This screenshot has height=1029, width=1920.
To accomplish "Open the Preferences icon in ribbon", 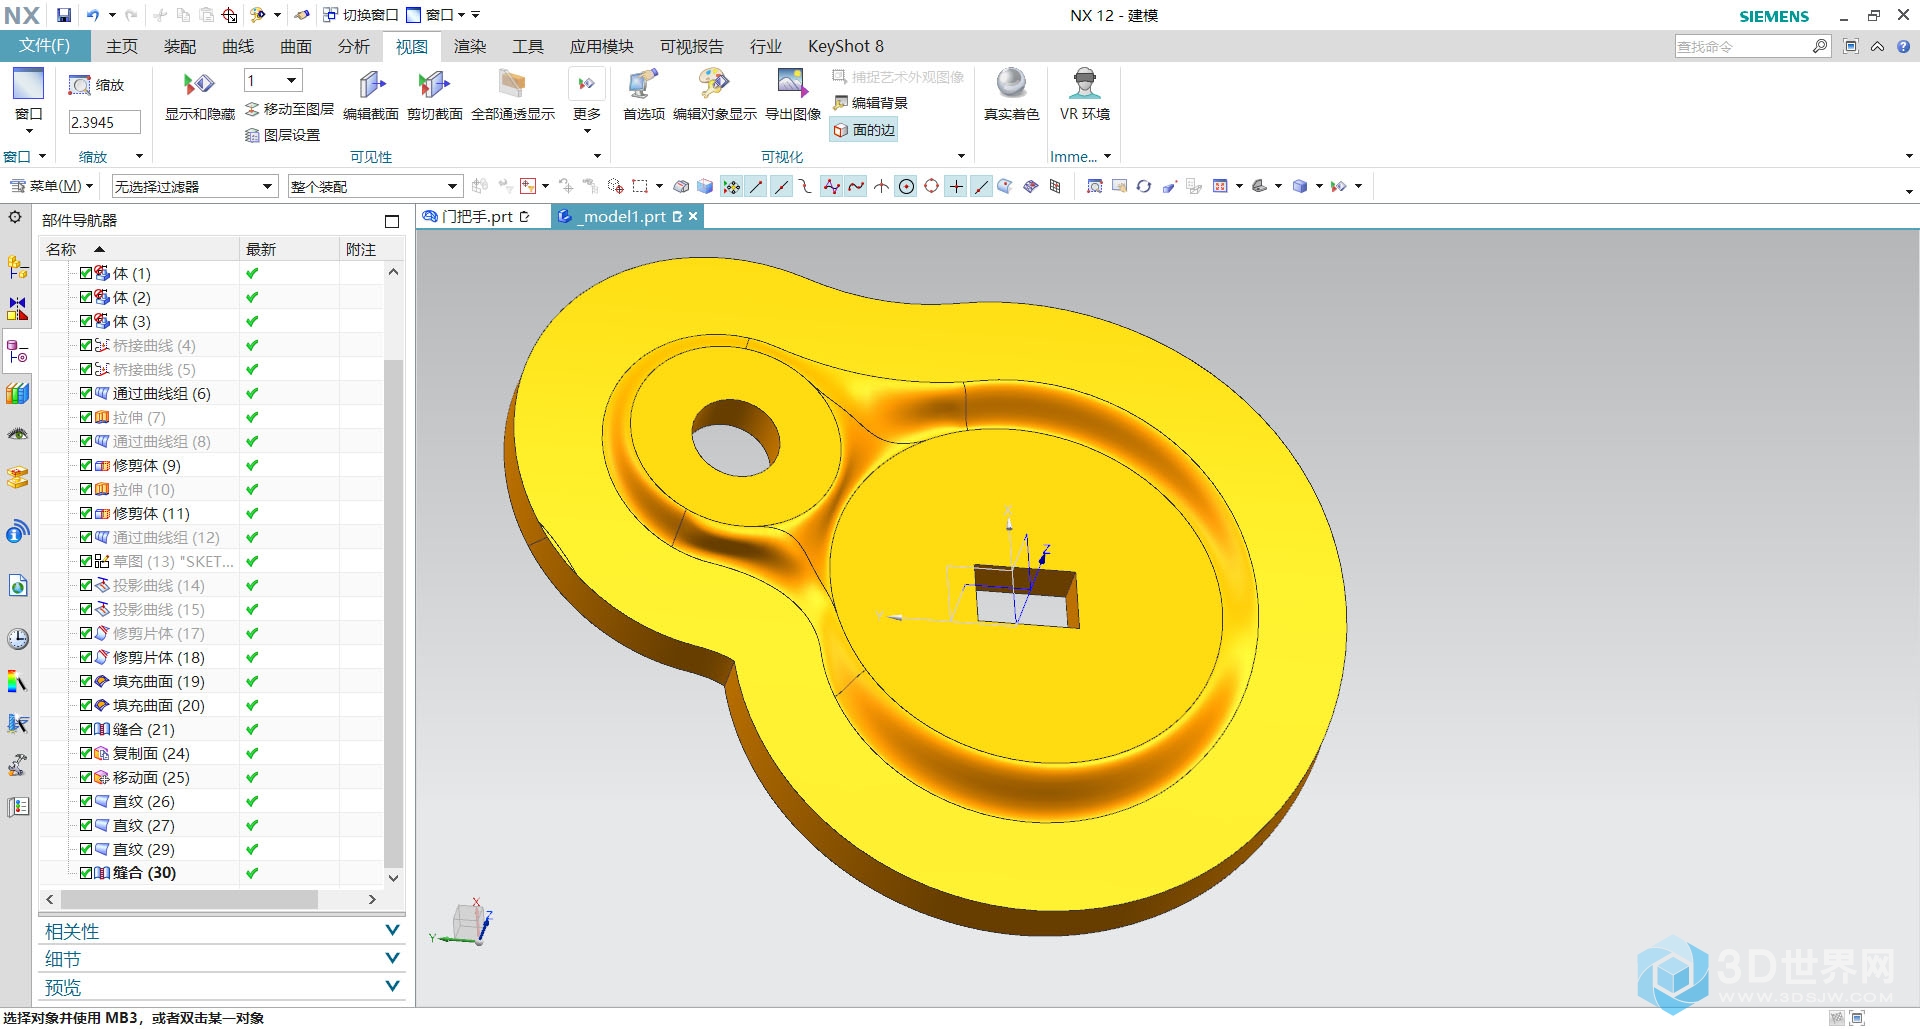I will pyautogui.click(x=642, y=85).
